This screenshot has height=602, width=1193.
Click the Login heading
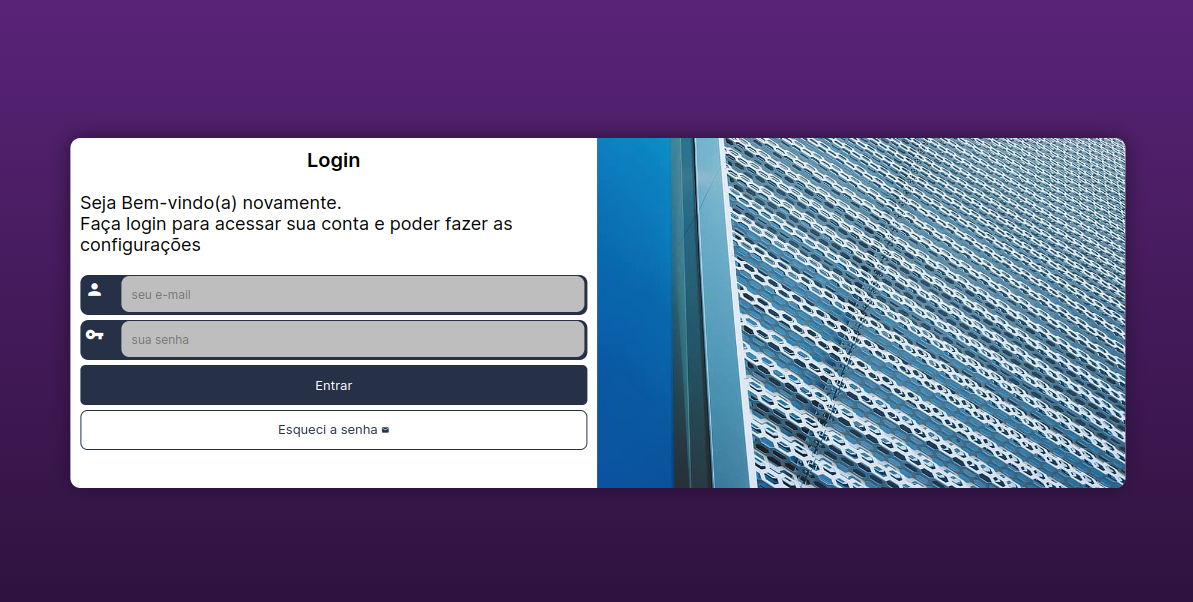[333, 160]
